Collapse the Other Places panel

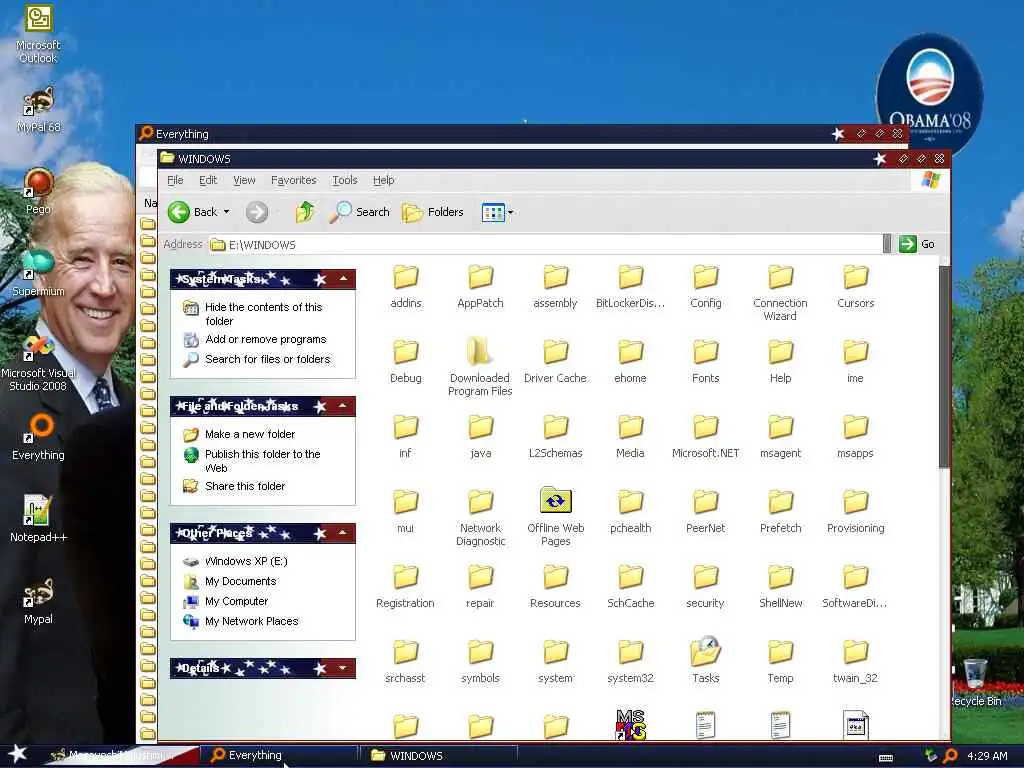pyautogui.click(x=343, y=533)
